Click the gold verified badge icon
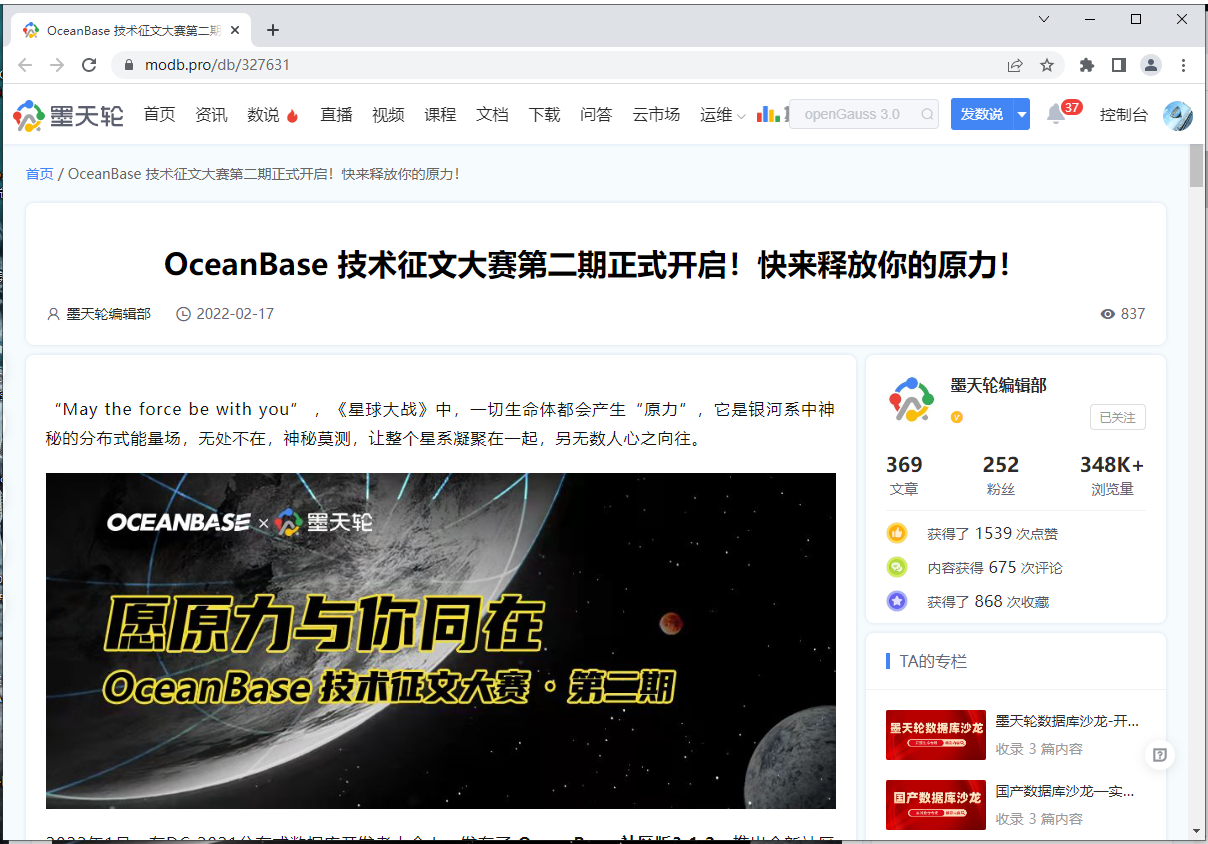1208x844 pixels. point(957,417)
